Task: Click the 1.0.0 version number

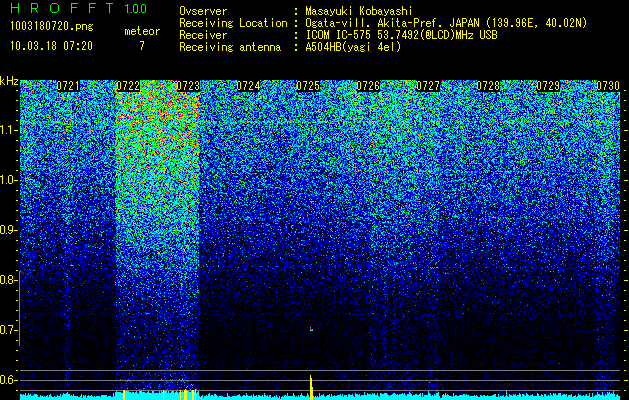Action: point(135,9)
